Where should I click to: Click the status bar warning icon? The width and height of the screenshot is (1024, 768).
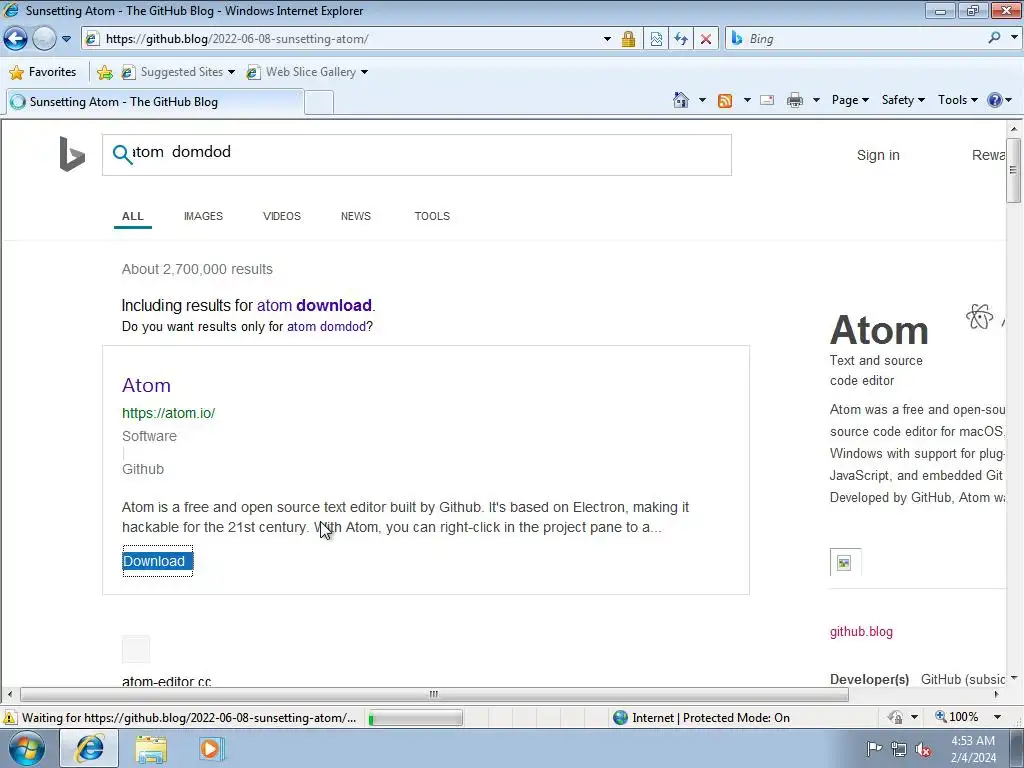[10, 718]
